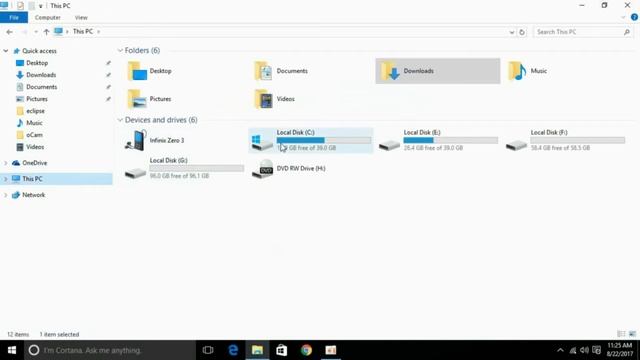Open the Desktop folder in Folders section

[x=149, y=71]
